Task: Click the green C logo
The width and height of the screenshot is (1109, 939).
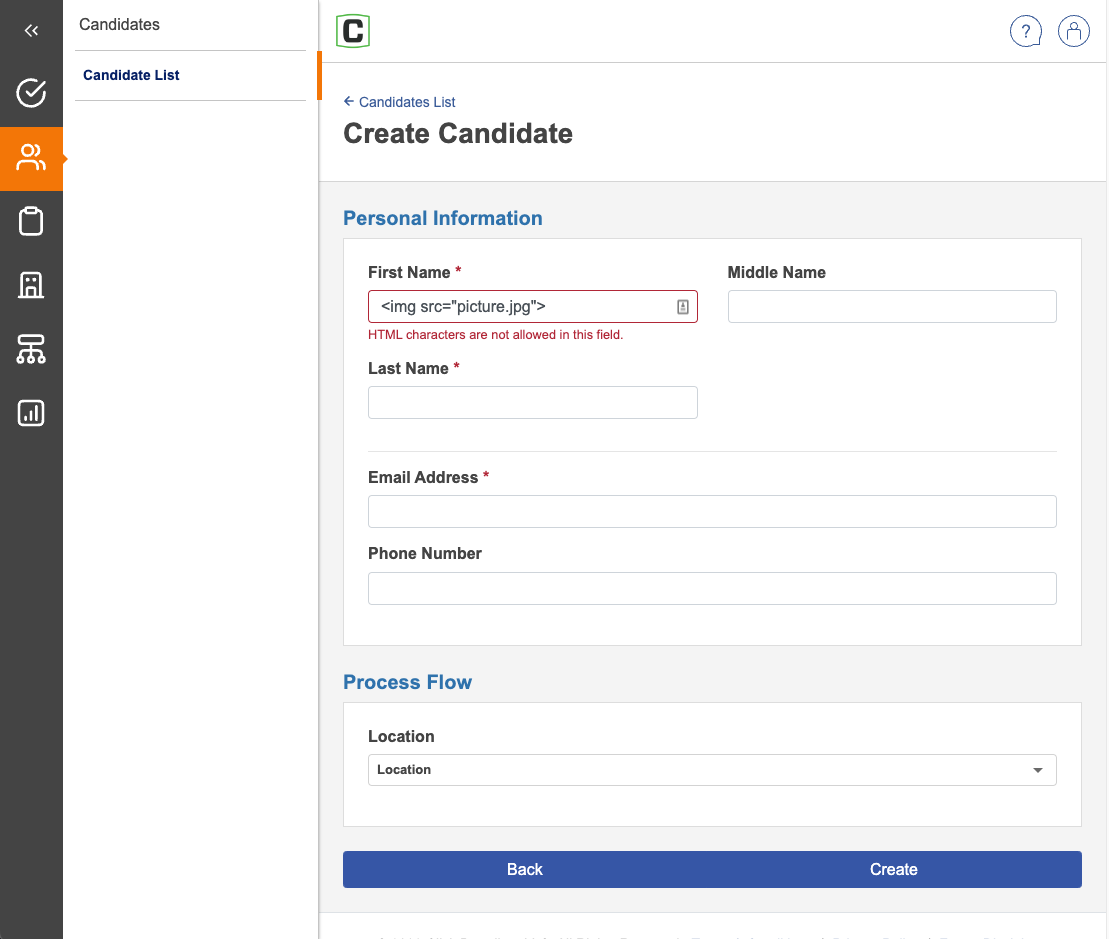Action: click(x=353, y=31)
